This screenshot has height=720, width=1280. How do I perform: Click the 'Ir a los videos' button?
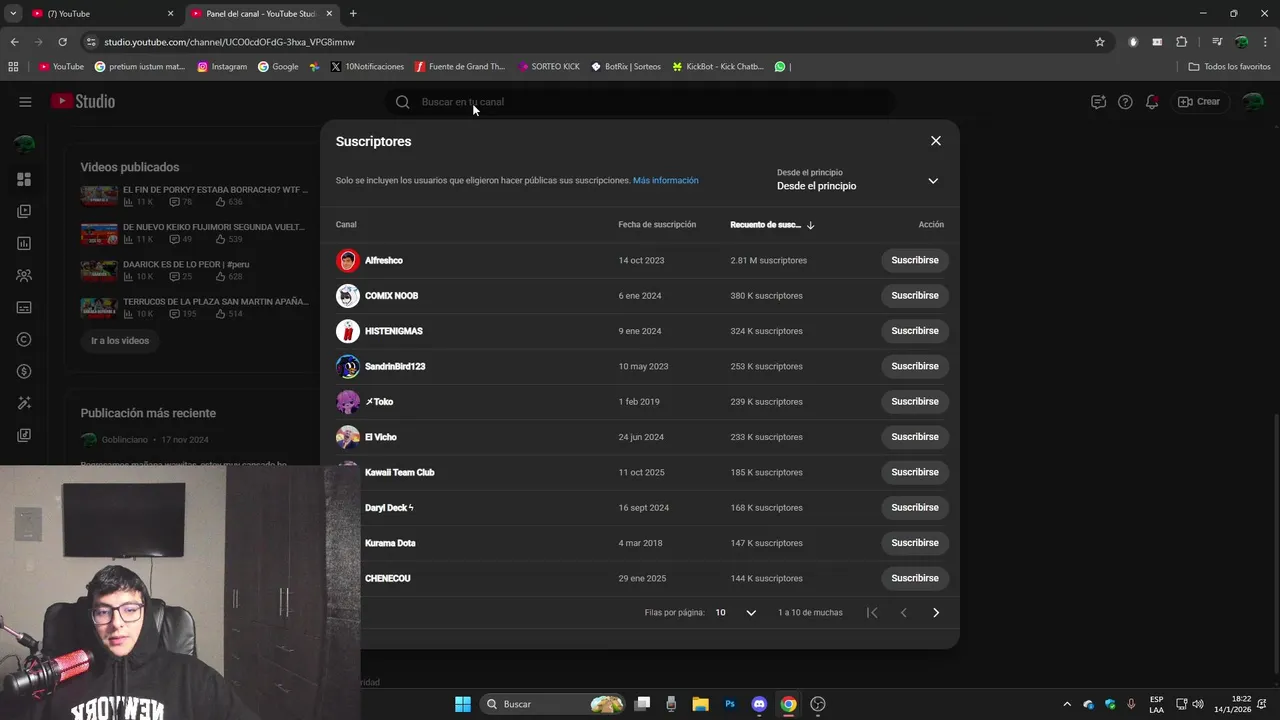[120, 341]
